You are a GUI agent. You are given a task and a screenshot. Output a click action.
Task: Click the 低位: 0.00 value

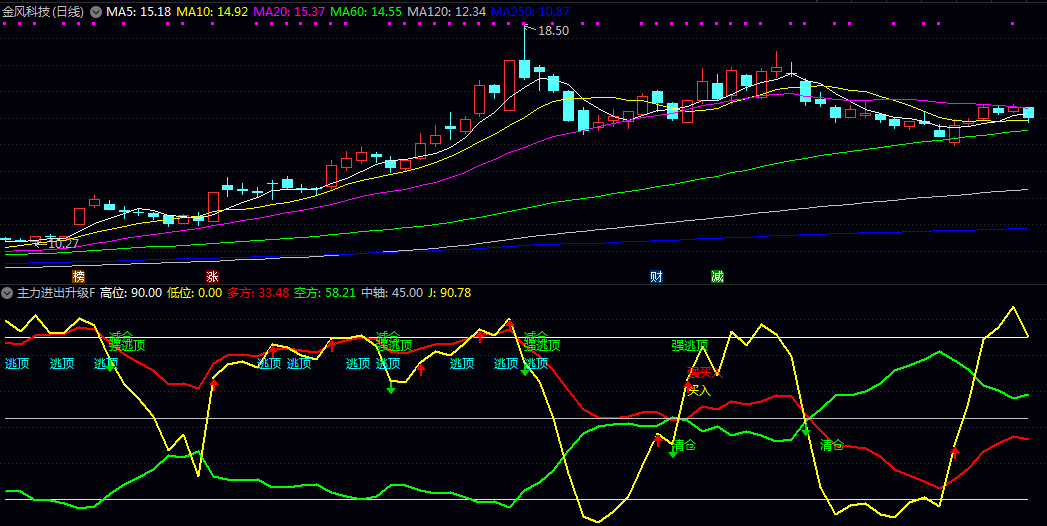[x=194, y=292]
